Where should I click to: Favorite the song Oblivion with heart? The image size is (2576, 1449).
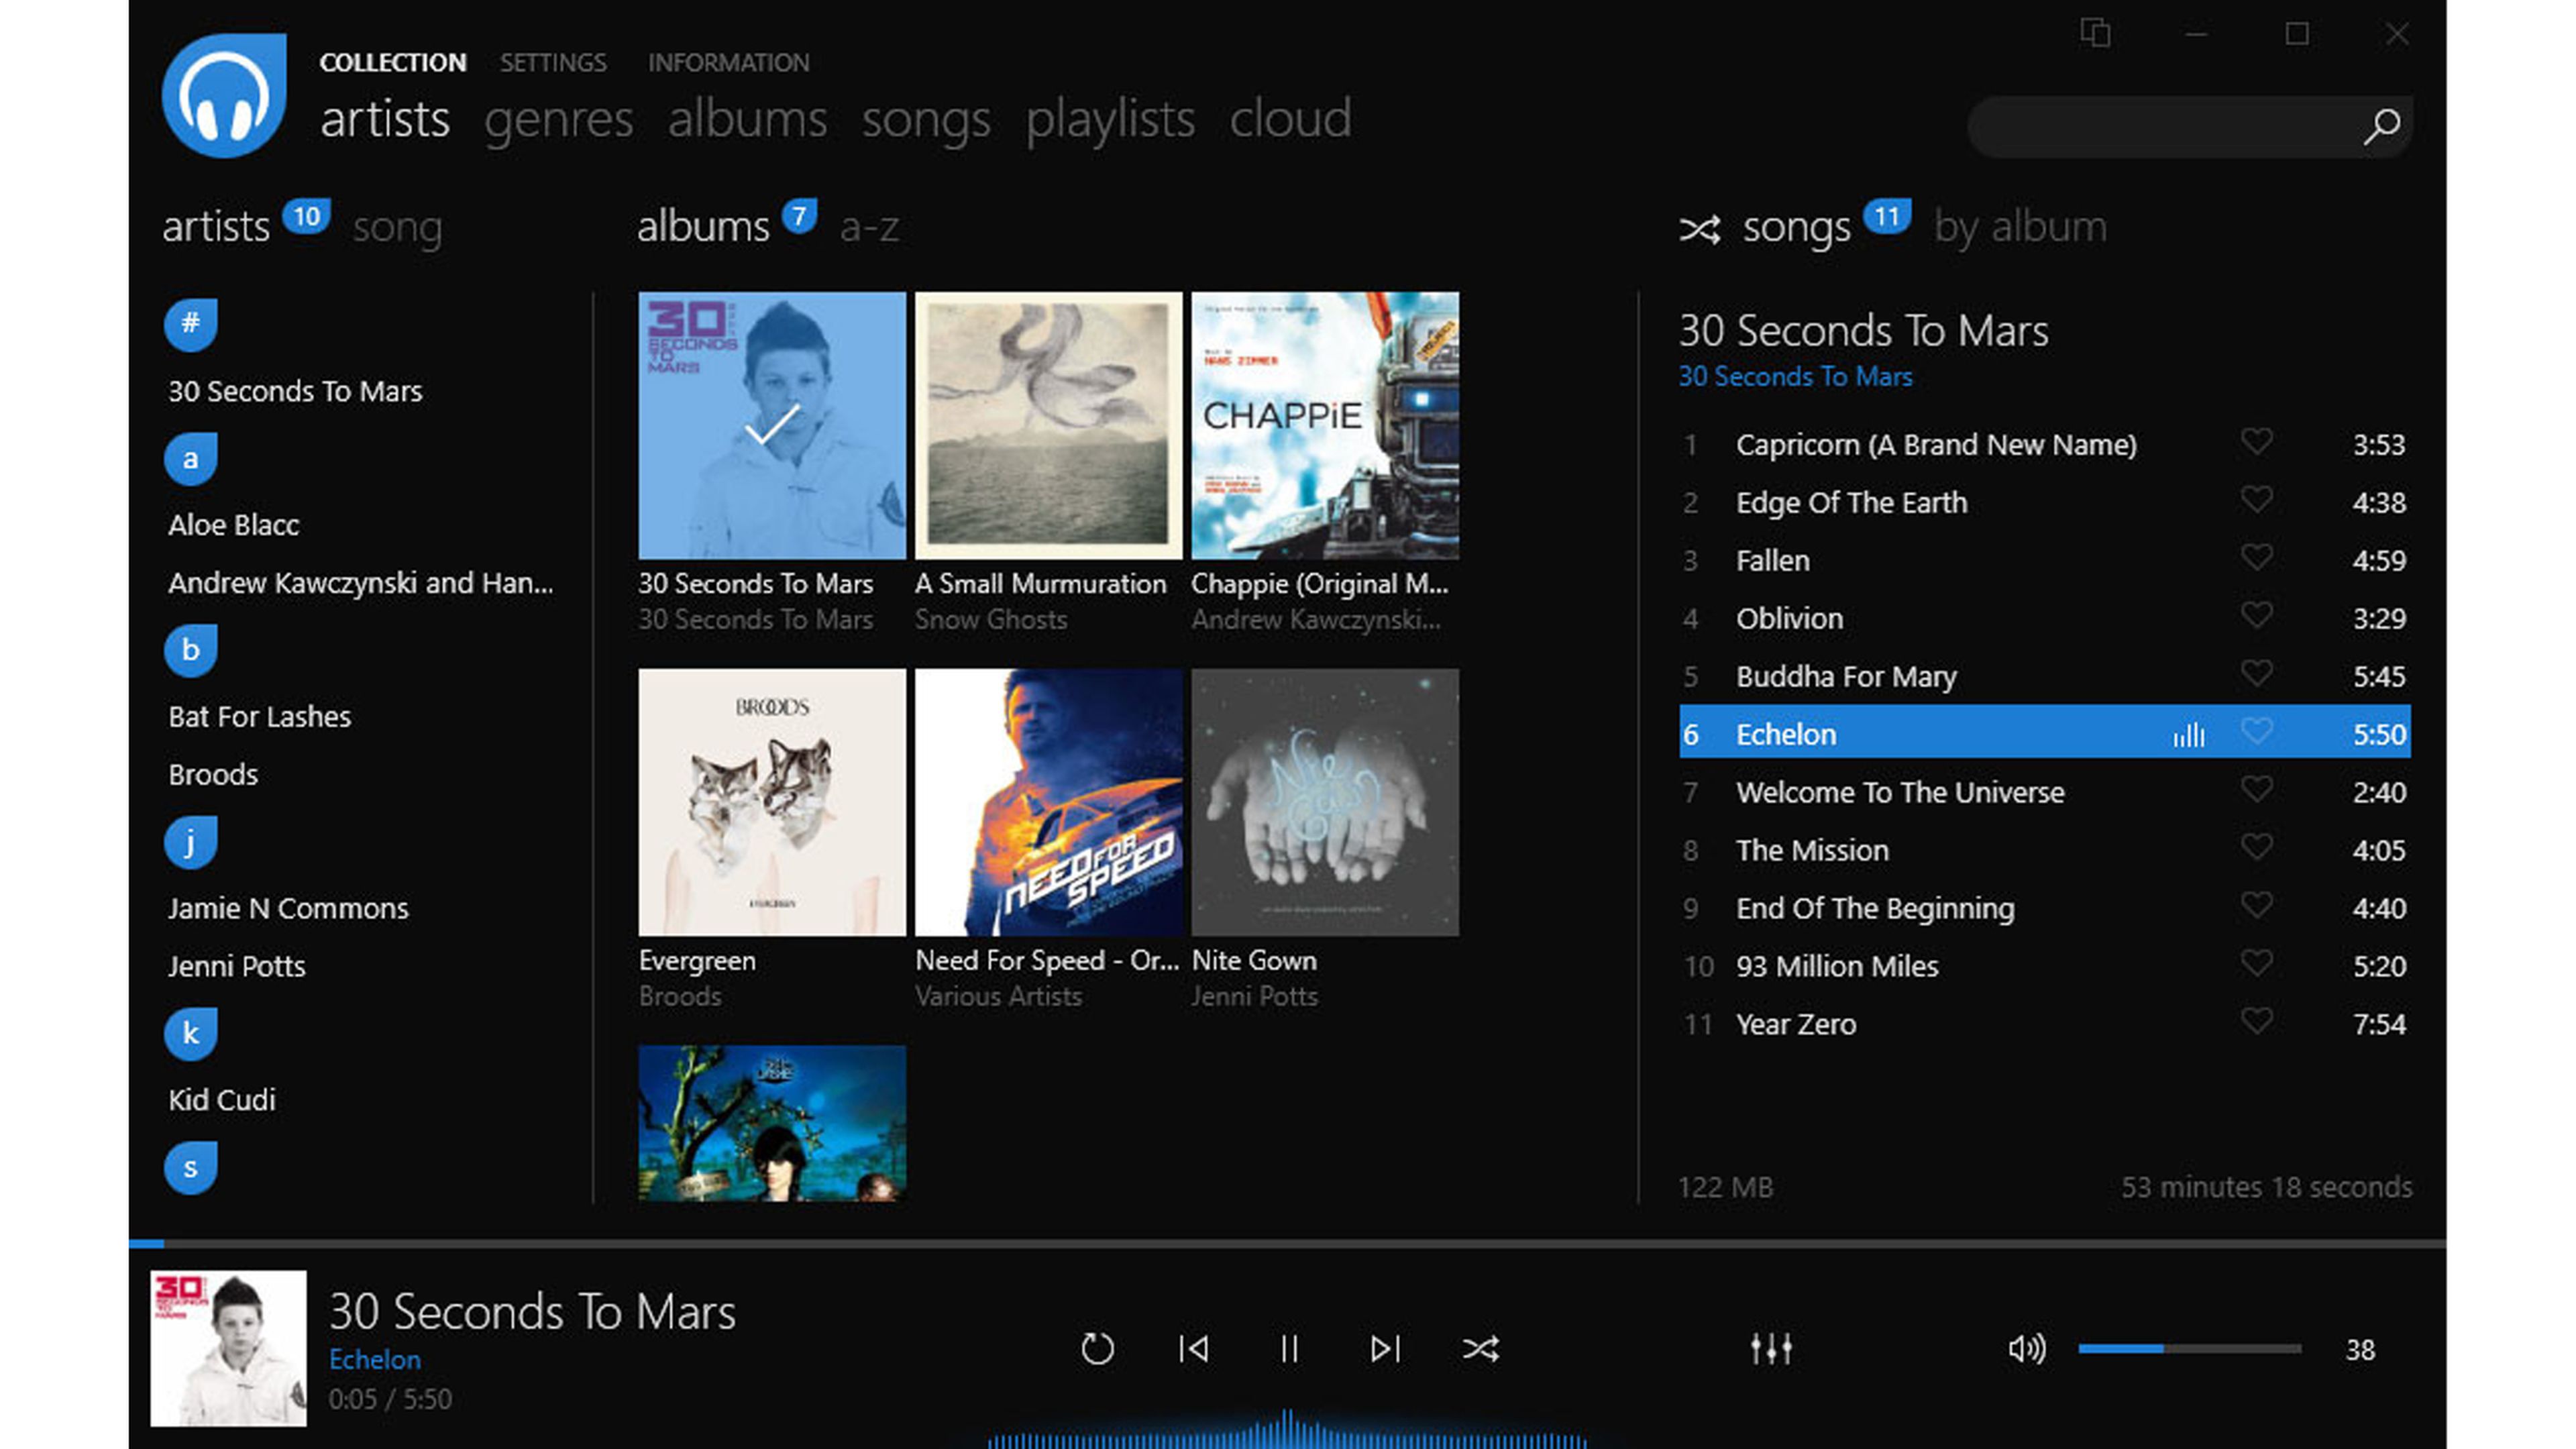coord(2256,615)
